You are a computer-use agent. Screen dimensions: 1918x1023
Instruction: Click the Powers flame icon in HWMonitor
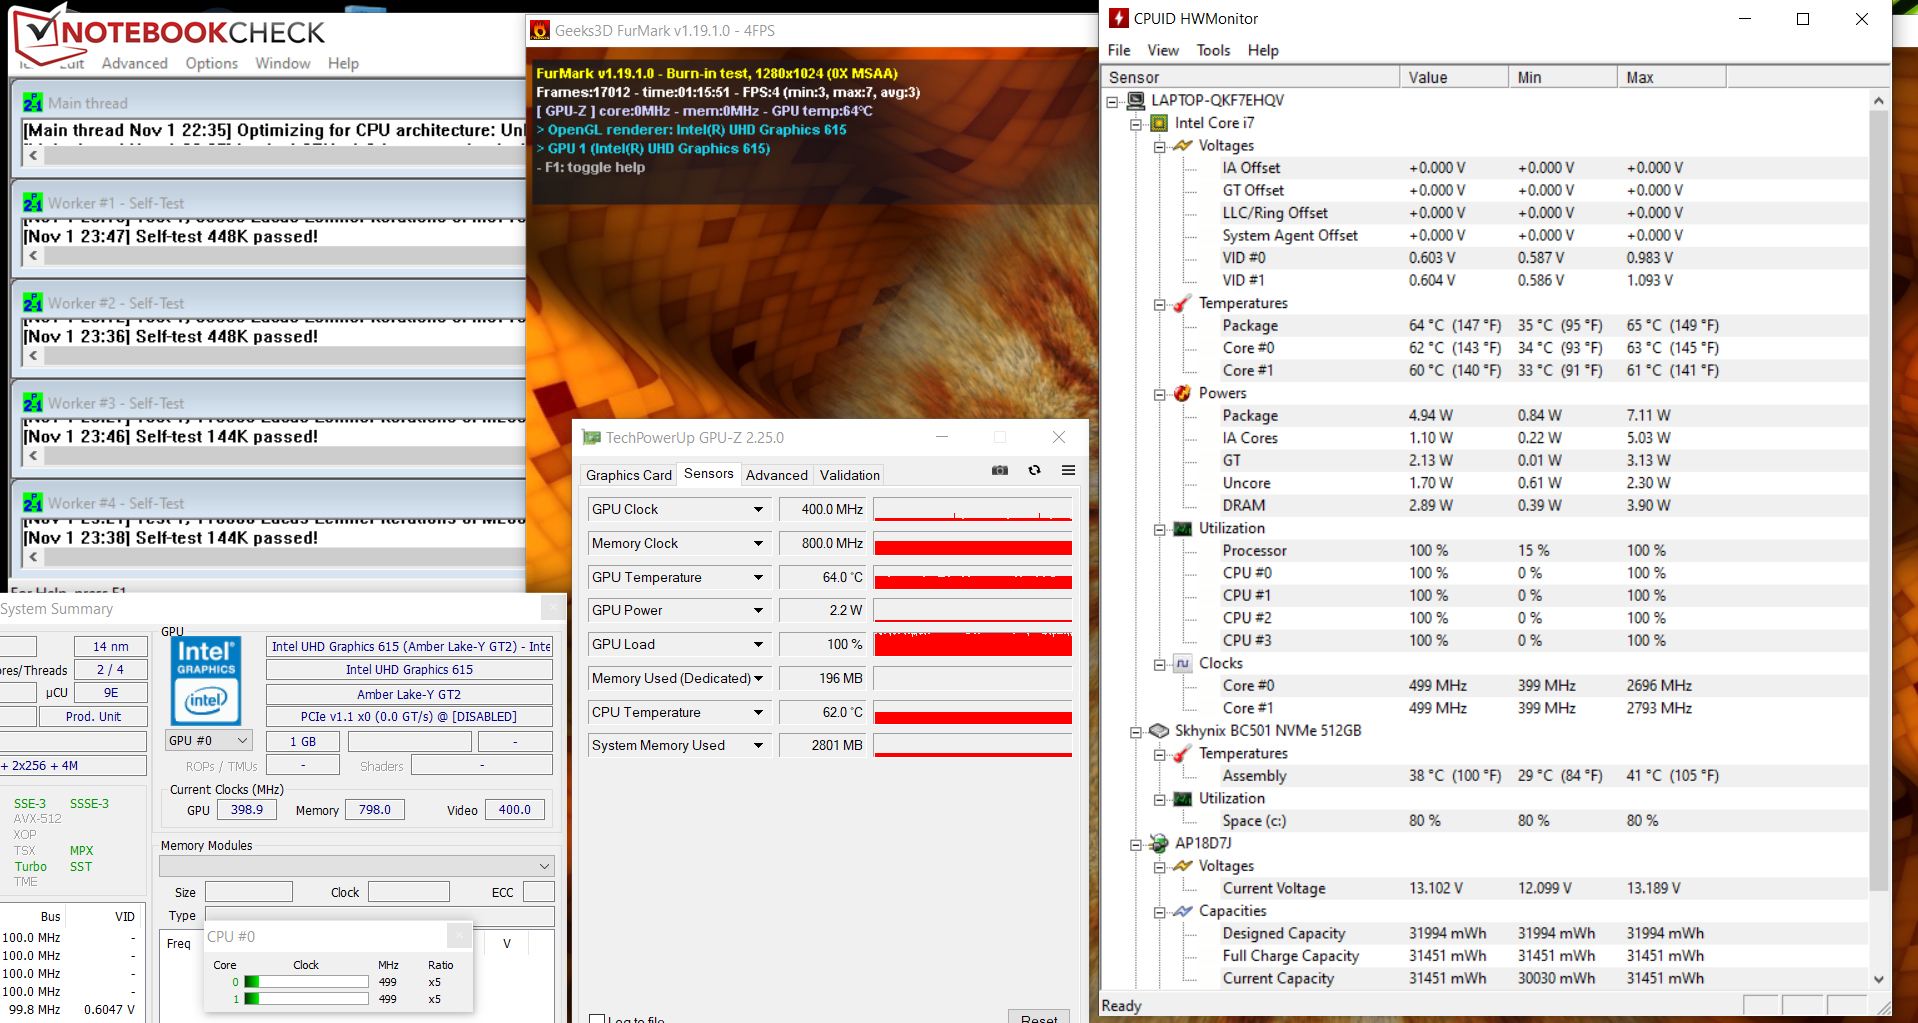1183,393
